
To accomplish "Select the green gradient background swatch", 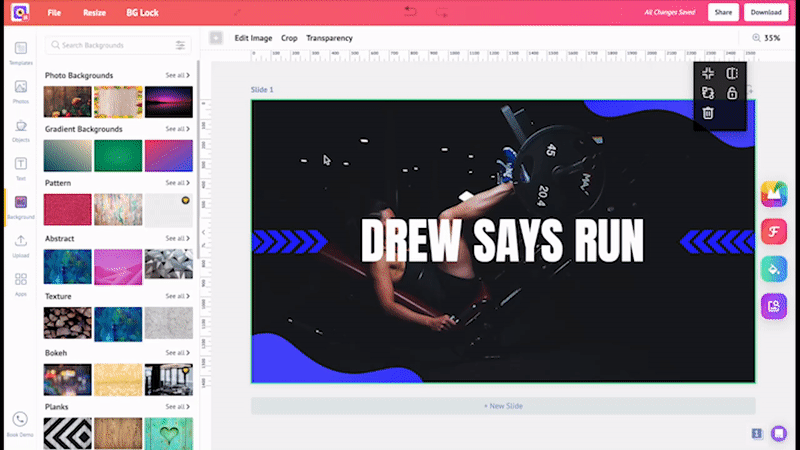I will click(118, 156).
